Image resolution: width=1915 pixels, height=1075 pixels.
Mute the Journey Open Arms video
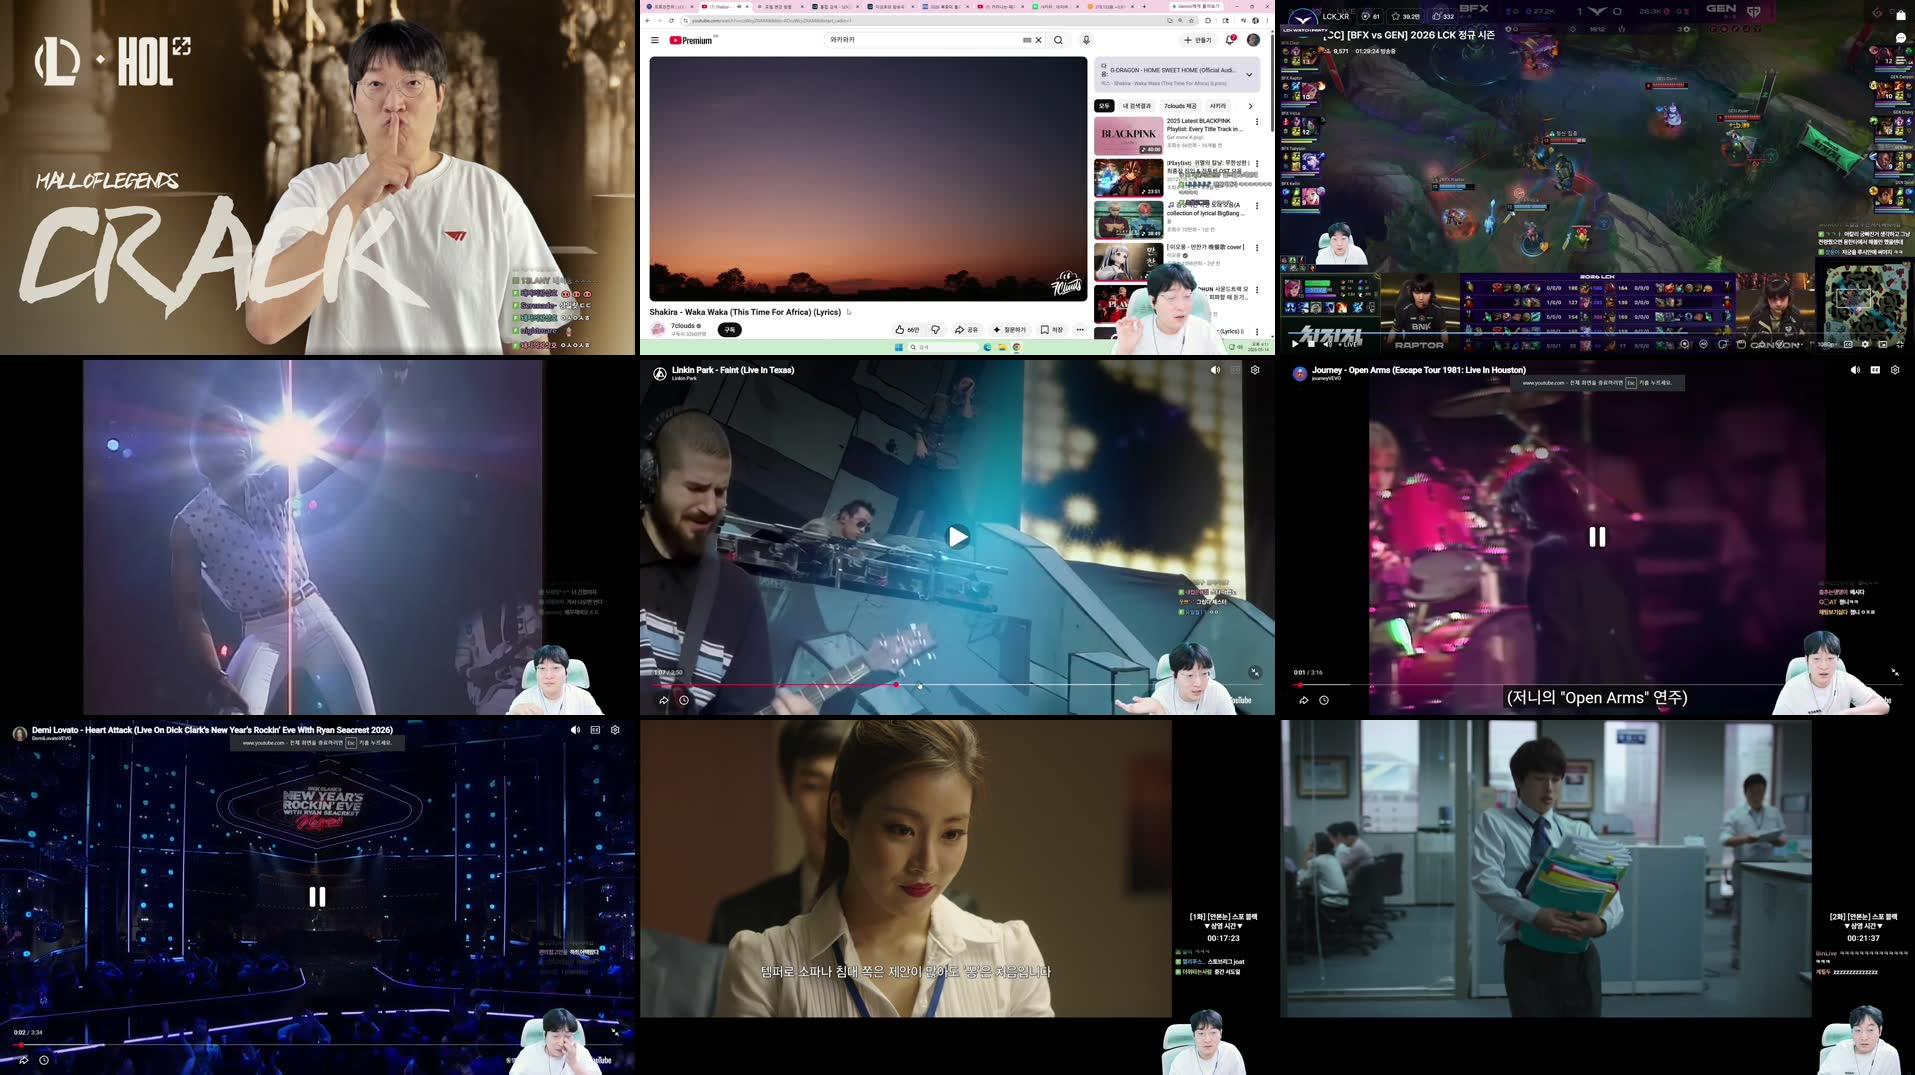click(x=1855, y=370)
